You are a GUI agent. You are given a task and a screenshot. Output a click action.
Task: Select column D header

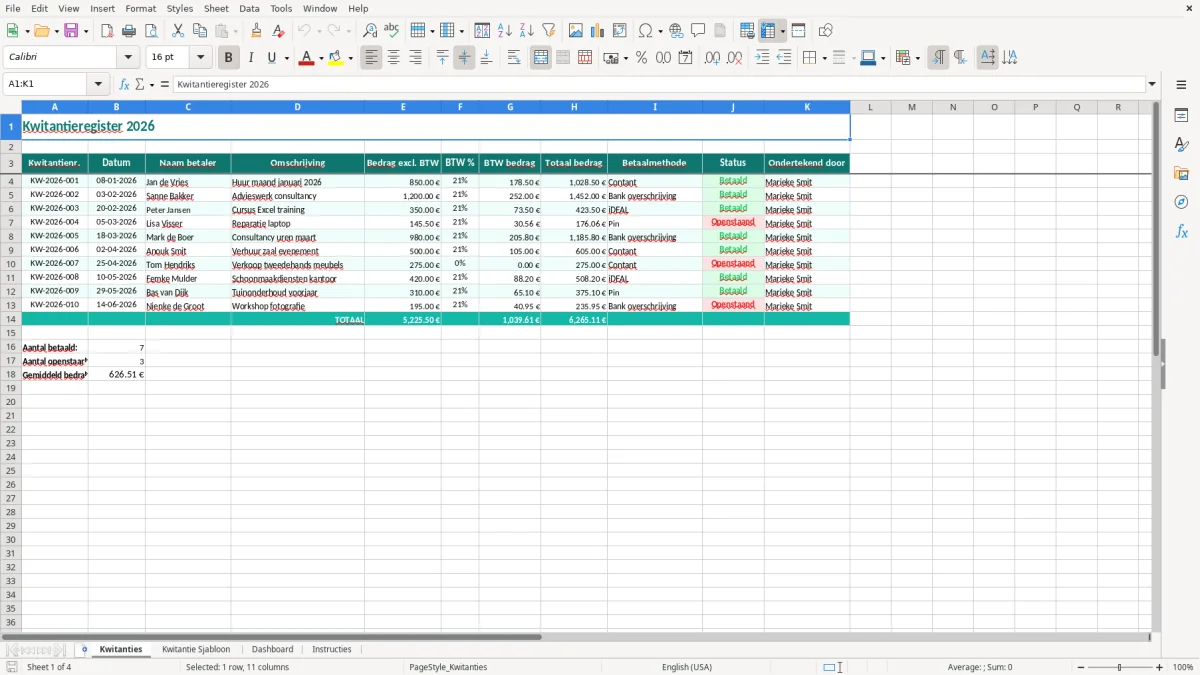pyautogui.click(x=297, y=107)
